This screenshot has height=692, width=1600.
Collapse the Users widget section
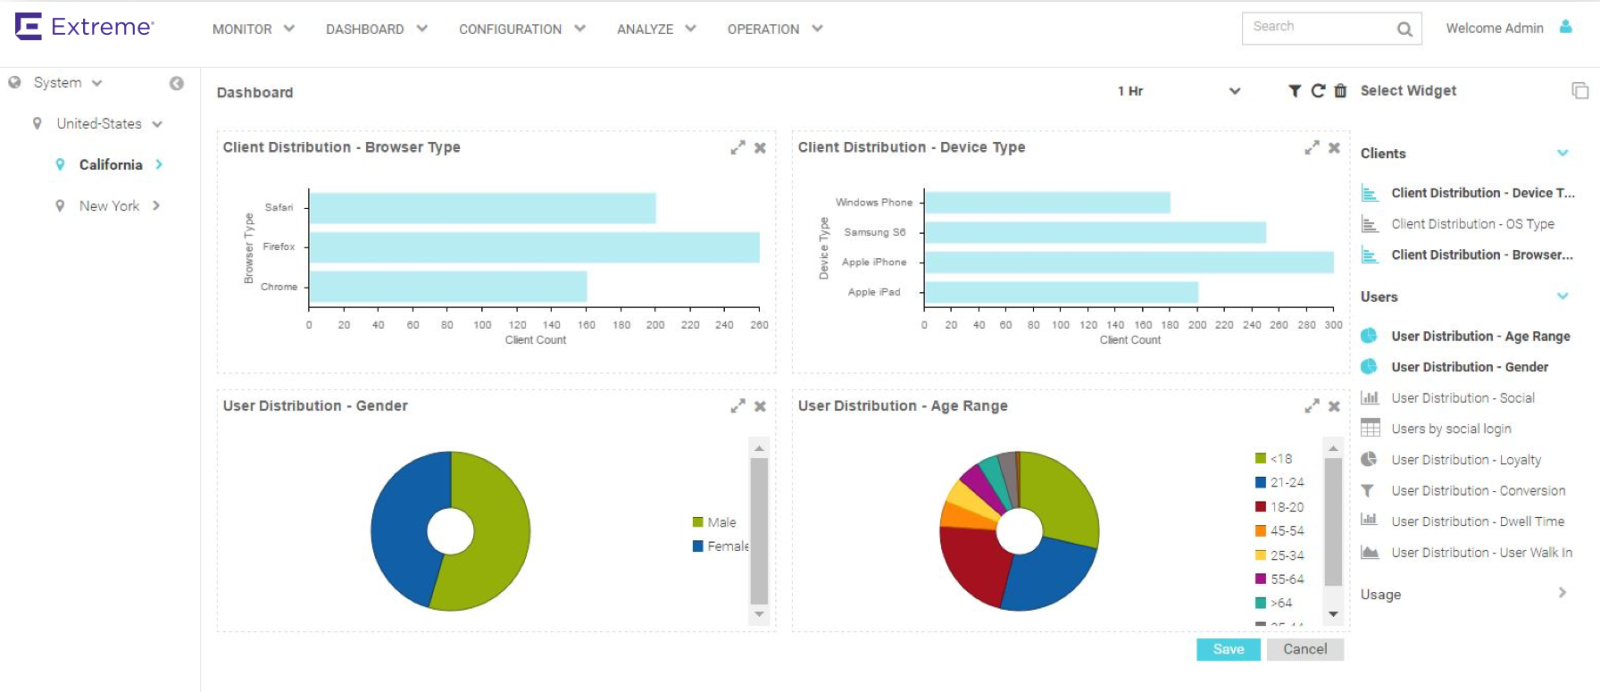[x=1562, y=296]
